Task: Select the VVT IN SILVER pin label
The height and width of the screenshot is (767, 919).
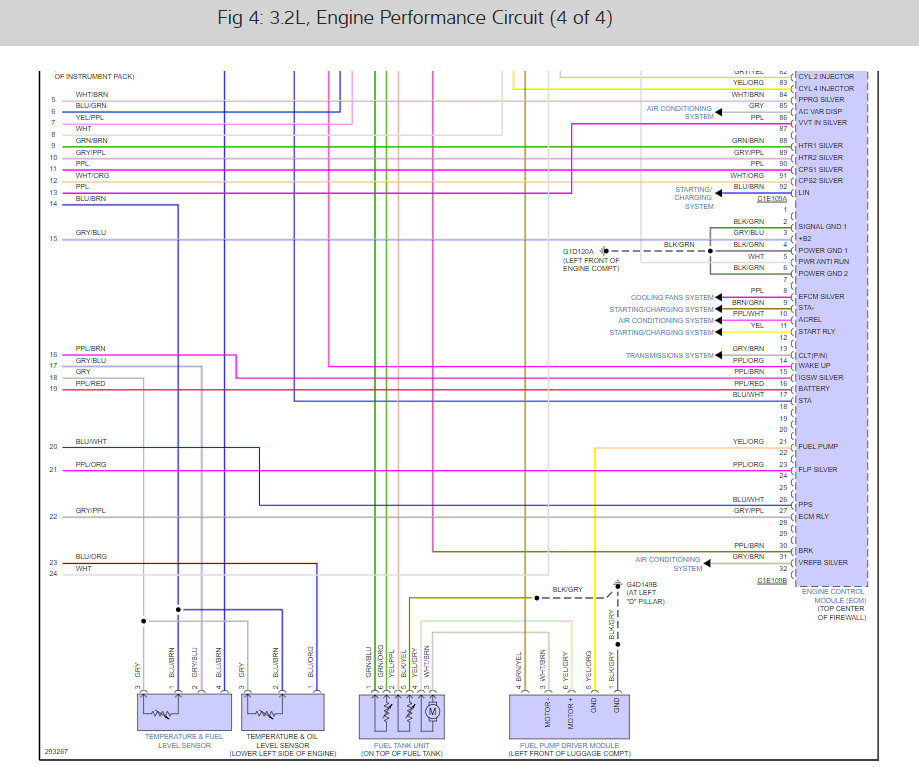Action: tap(822, 122)
